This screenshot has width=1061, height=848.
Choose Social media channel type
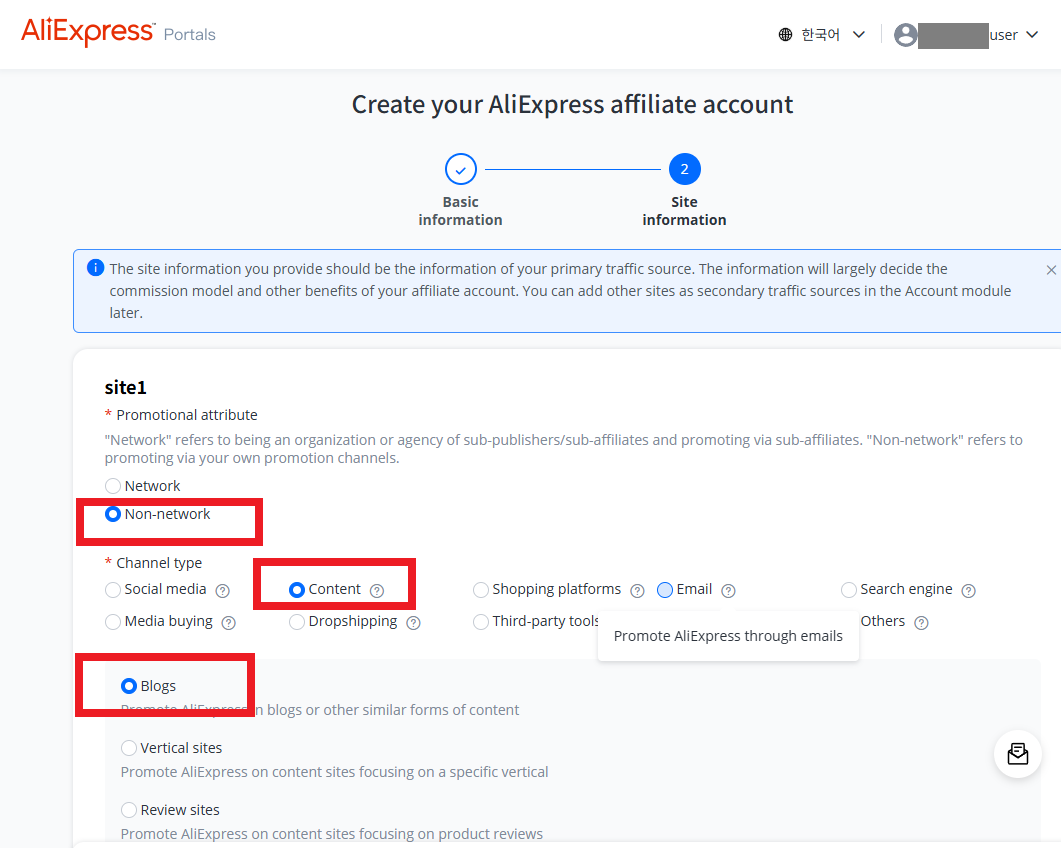pos(113,589)
